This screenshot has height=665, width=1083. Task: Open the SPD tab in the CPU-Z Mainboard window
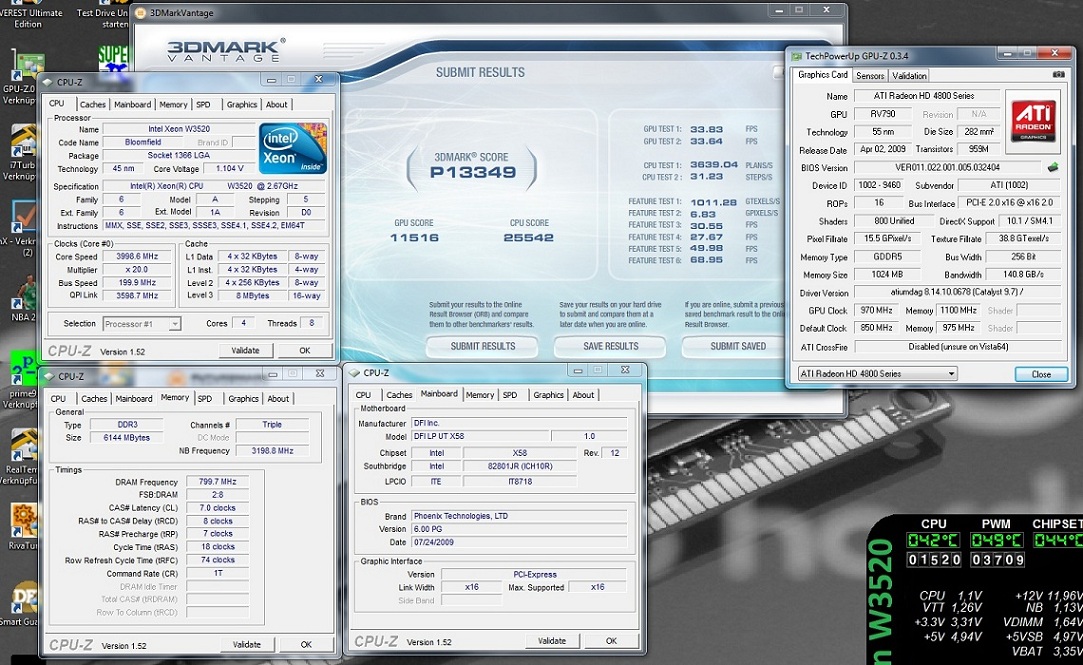(x=510, y=395)
